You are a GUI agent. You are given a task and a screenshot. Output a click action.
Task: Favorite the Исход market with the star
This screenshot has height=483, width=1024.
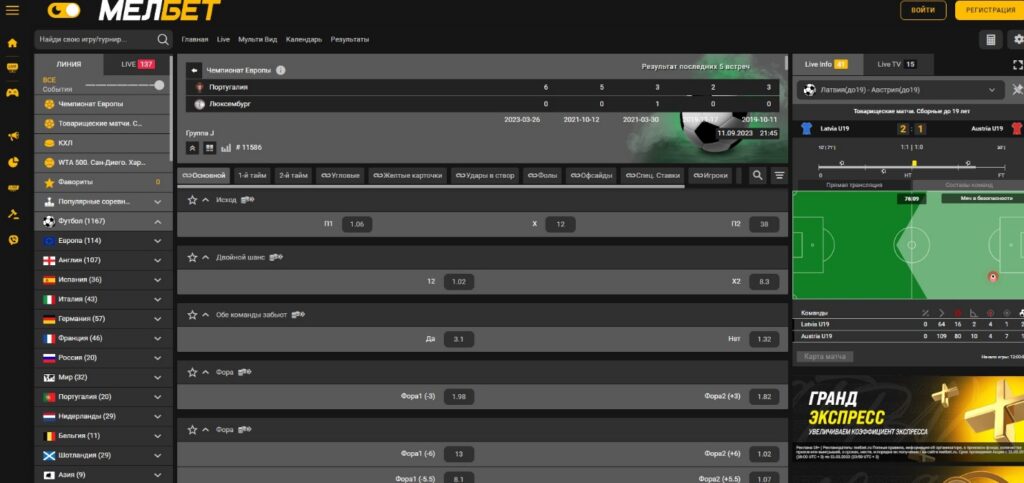[x=192, y=200]
